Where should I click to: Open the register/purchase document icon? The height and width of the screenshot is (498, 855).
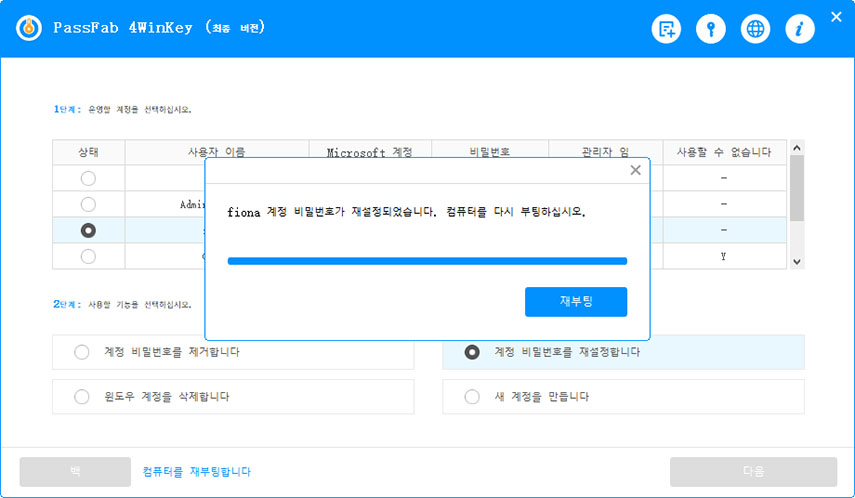[x=666, y=29]
